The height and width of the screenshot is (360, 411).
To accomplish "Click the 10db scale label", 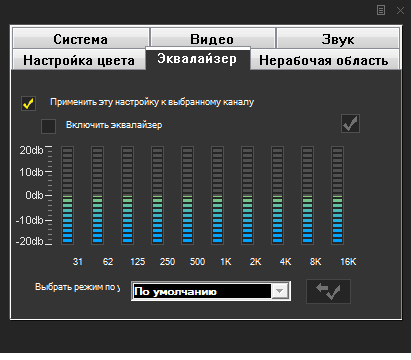I will (31, 172).
